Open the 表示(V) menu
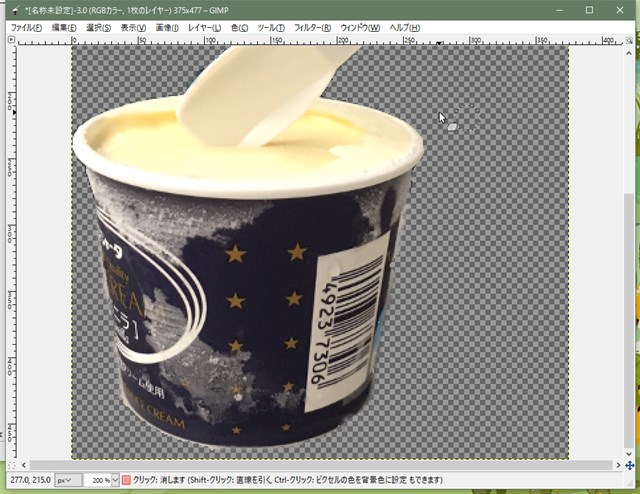This screenshot has height=494, width=640. pos(132,27)
